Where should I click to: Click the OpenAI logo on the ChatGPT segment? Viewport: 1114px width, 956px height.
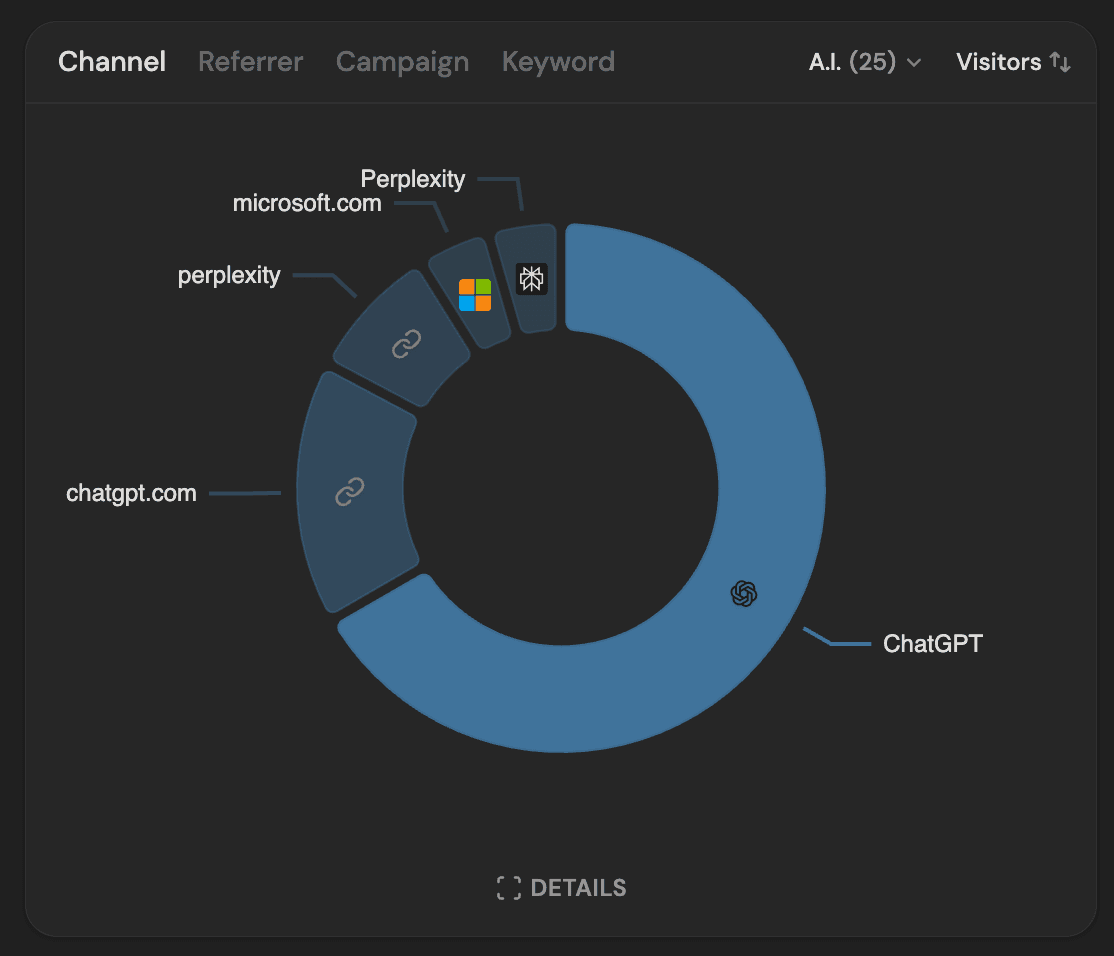(743, 593)
